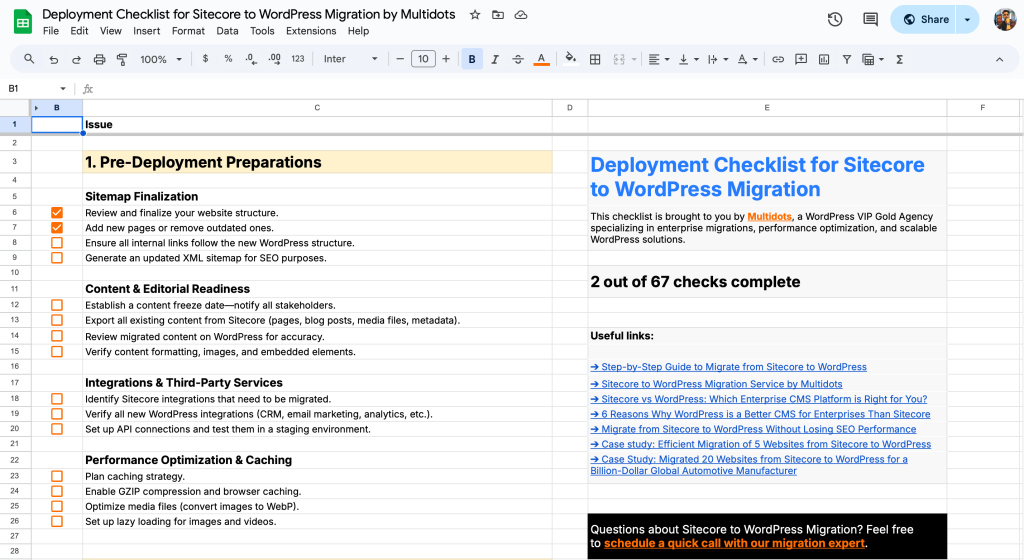
Task: Open the functions sigma icon
Action: (899, 59)
